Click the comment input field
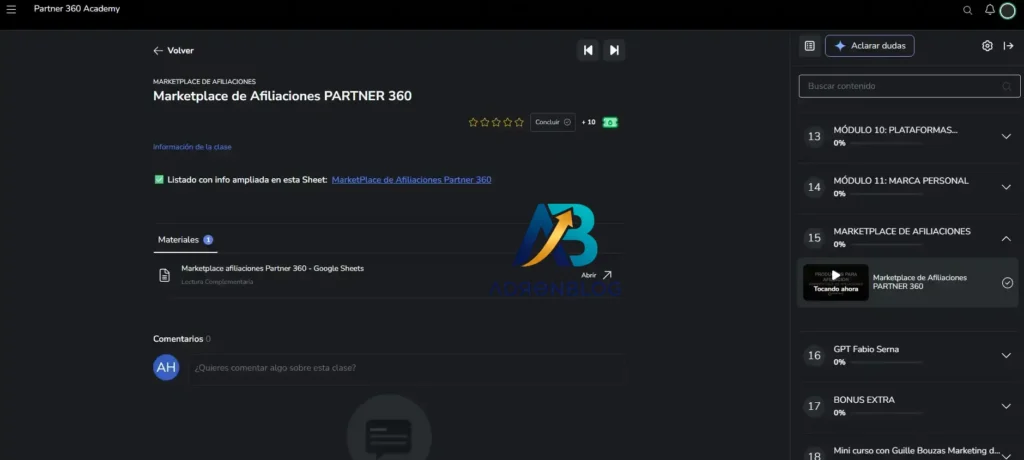The width and height of the screenshot is (1024, 460). pos(407,368)
